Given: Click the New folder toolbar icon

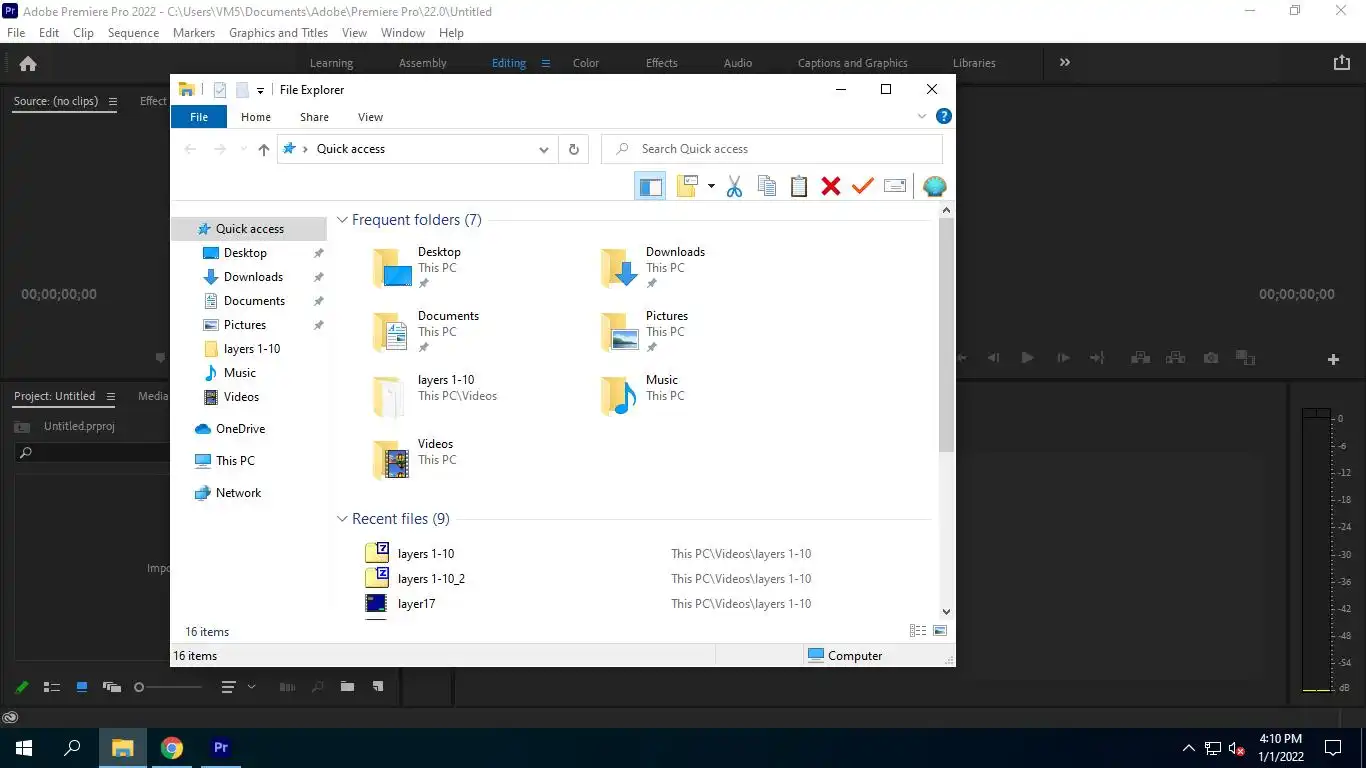Looking at the screenshot, I should click(x=687, y=186).
